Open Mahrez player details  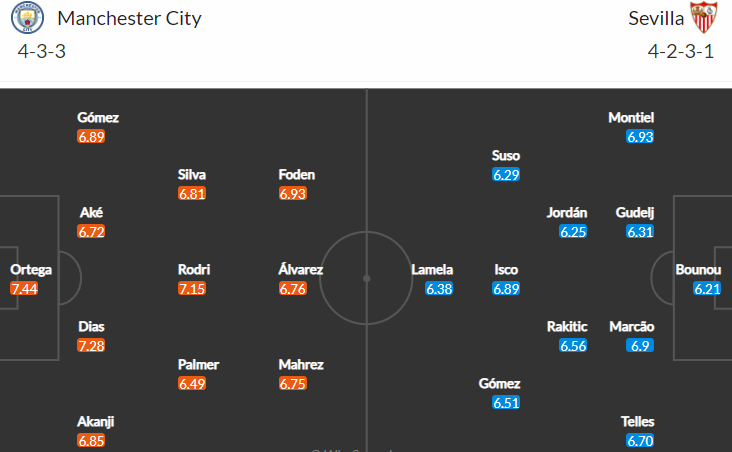[x=301, y=364]
